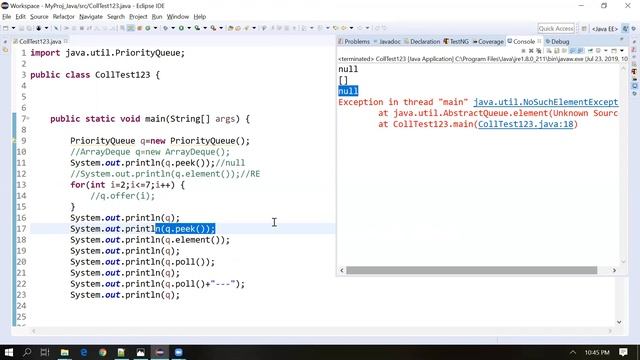Toggle Show Console When Standard Error Changes
This screenshot has height=360, width=640.
pyautogui.click(x=580, y=51)
